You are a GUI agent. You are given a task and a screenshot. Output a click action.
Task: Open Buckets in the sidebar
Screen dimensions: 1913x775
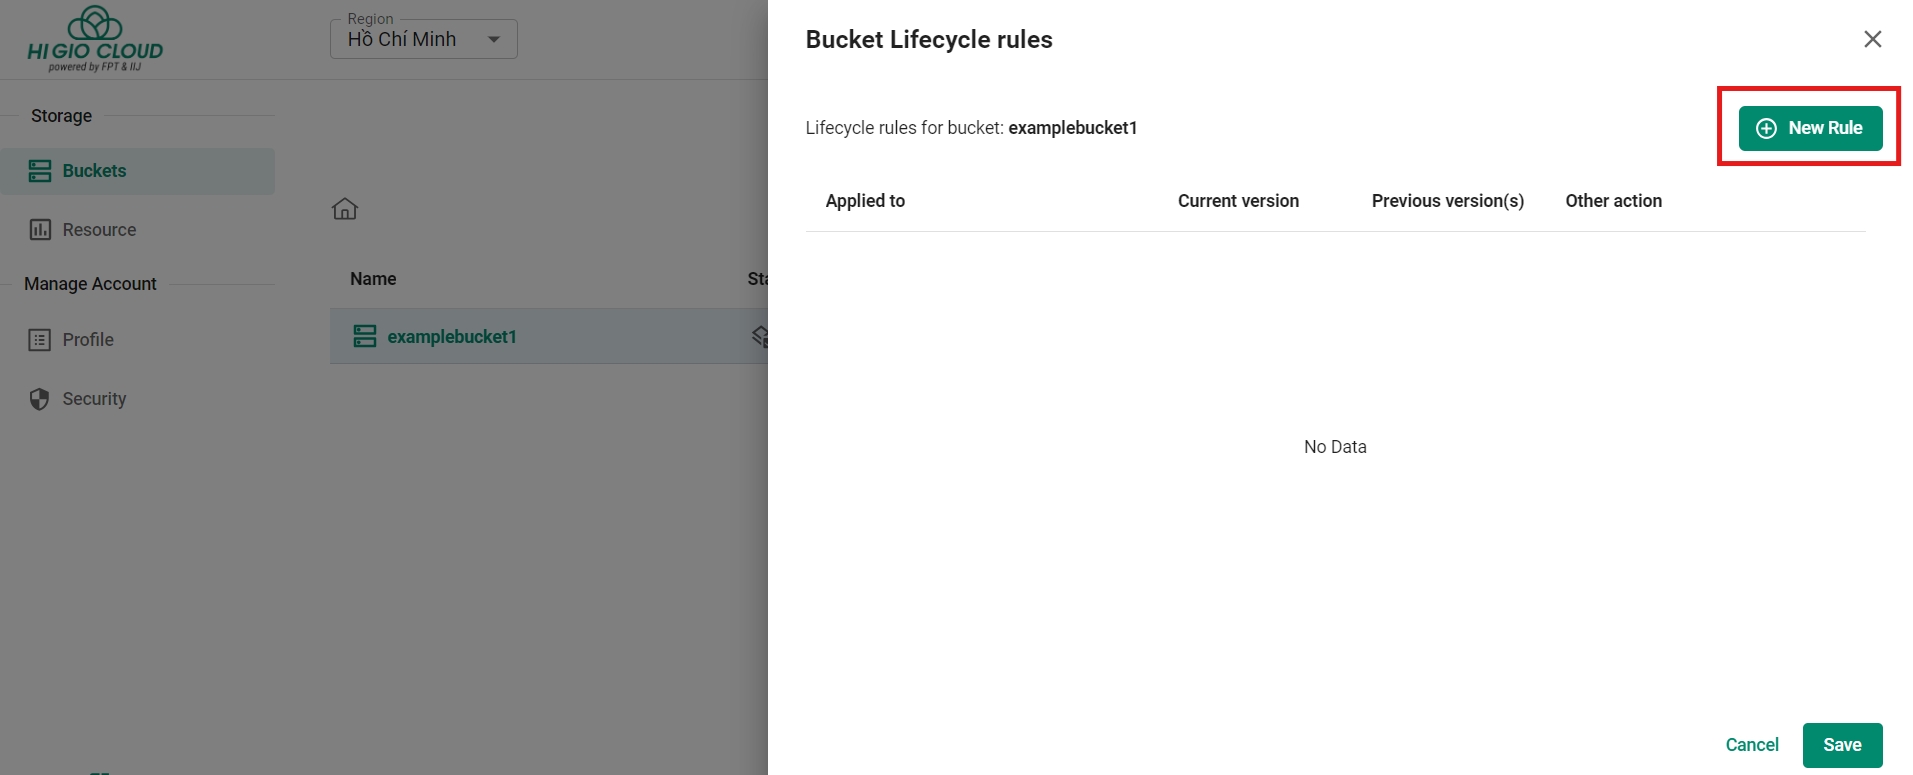95,171
